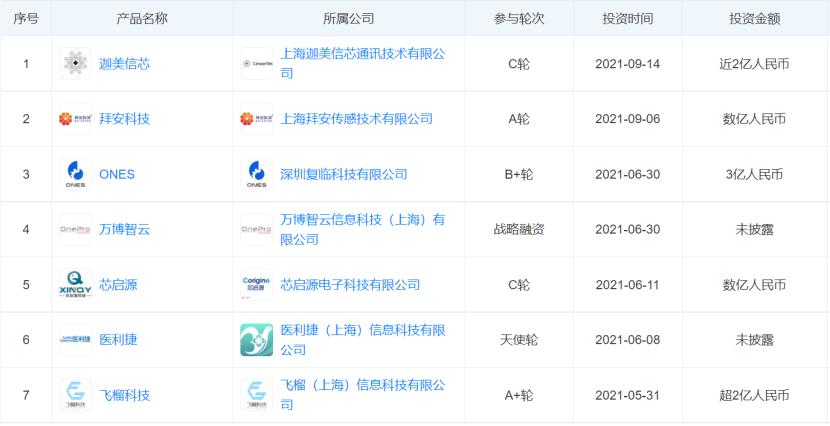Select 未披露 in 医利捷 row
This screenshot has height=426, width=830.
point(754,340)
